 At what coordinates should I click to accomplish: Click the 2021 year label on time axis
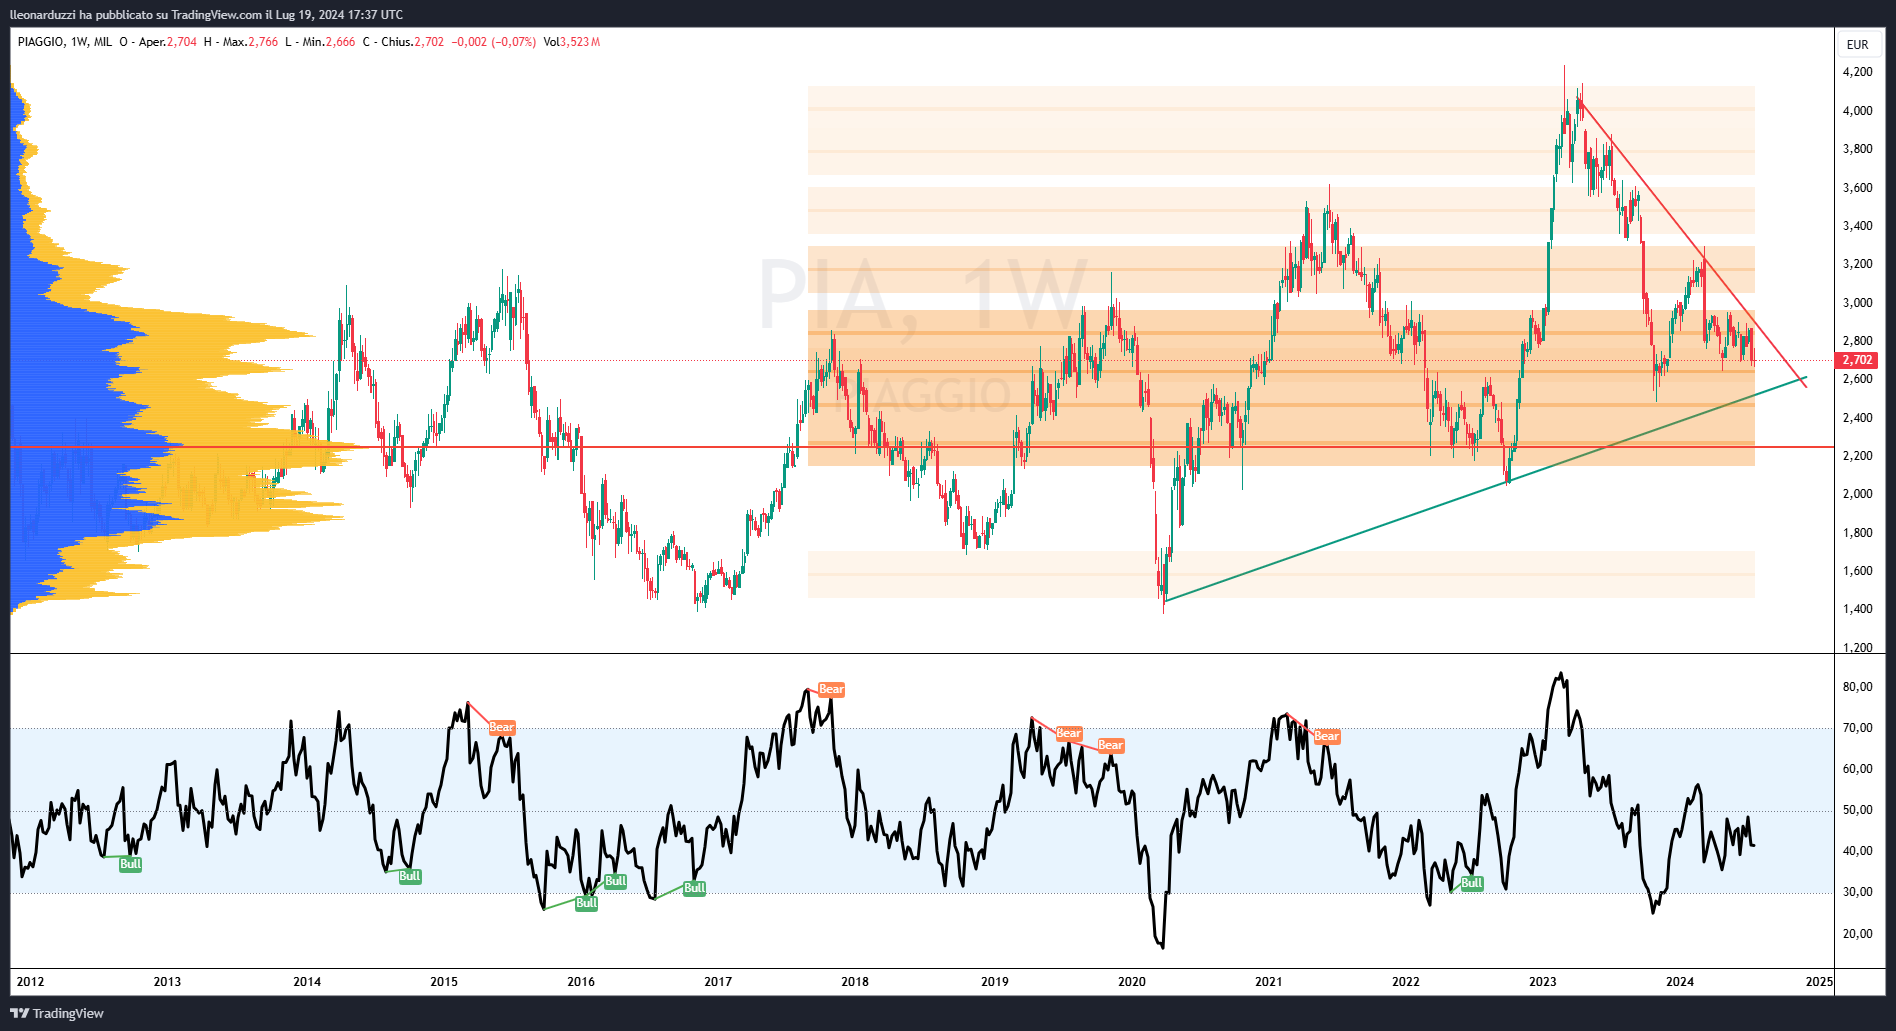click(x=1269, y=982)
